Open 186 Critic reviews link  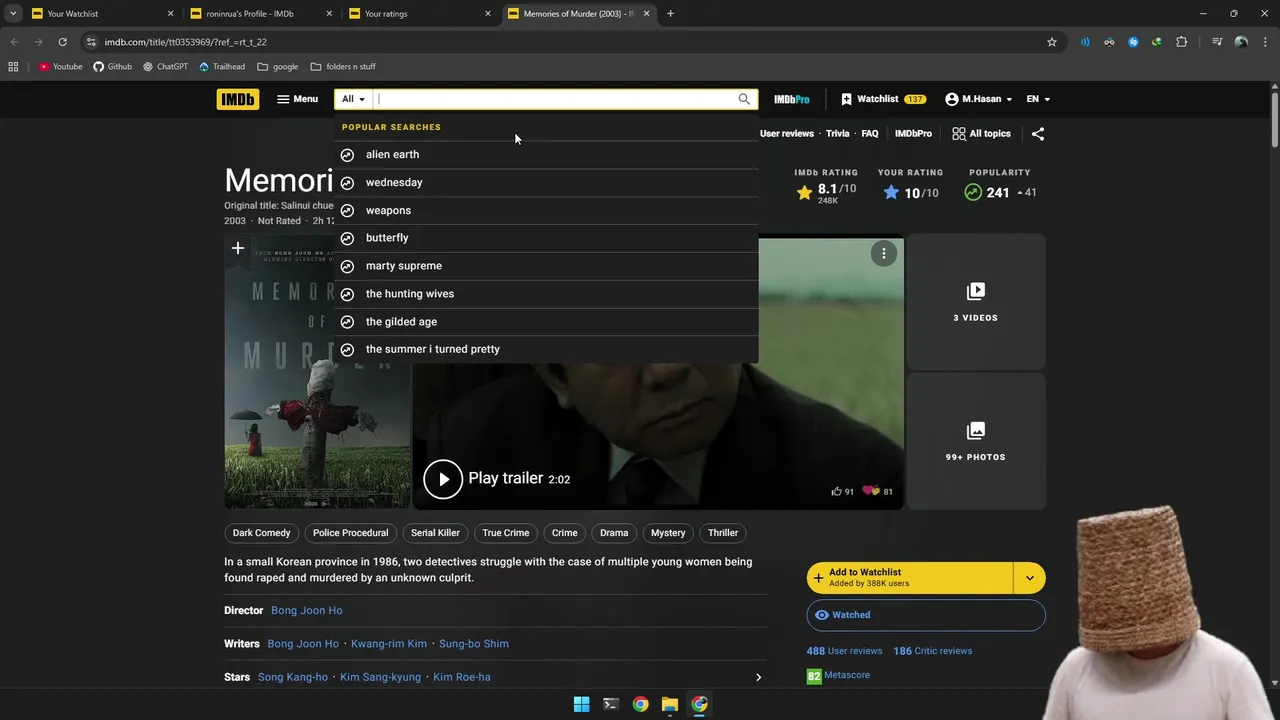click(x=933, y=651)
